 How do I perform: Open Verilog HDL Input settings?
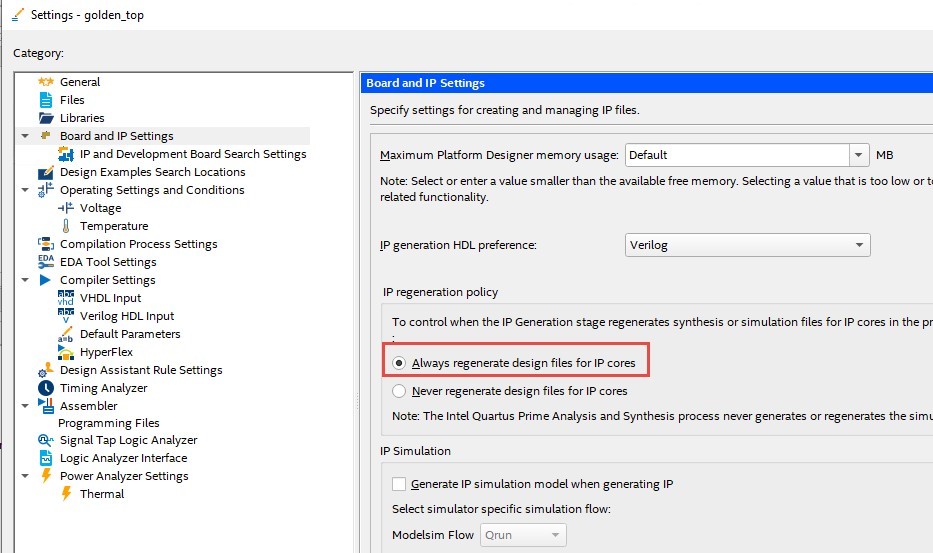click(x=127, y=316)
